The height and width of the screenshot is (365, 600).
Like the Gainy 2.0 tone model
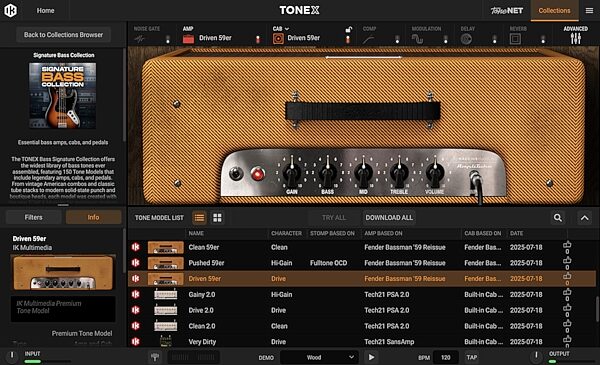pos(567,292)
